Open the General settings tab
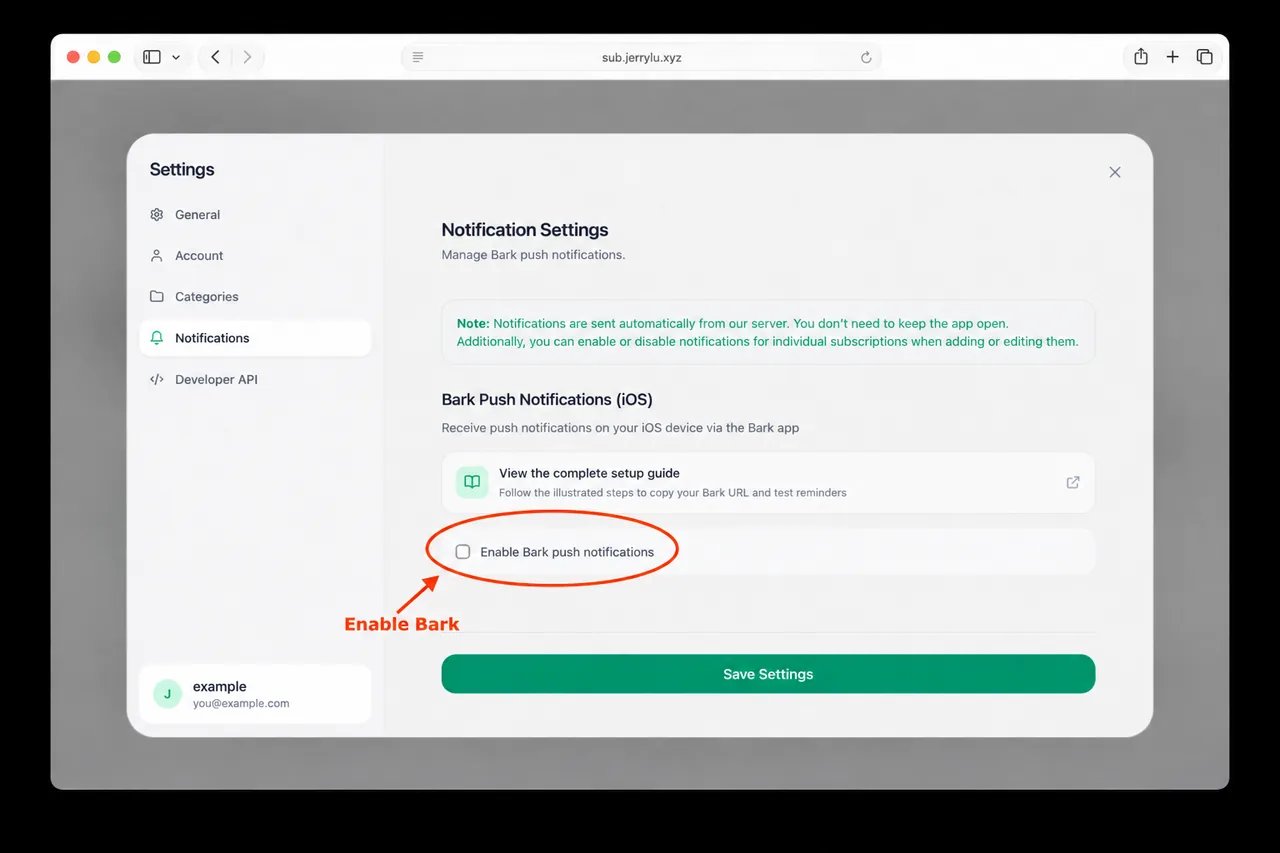 [255, 215]
